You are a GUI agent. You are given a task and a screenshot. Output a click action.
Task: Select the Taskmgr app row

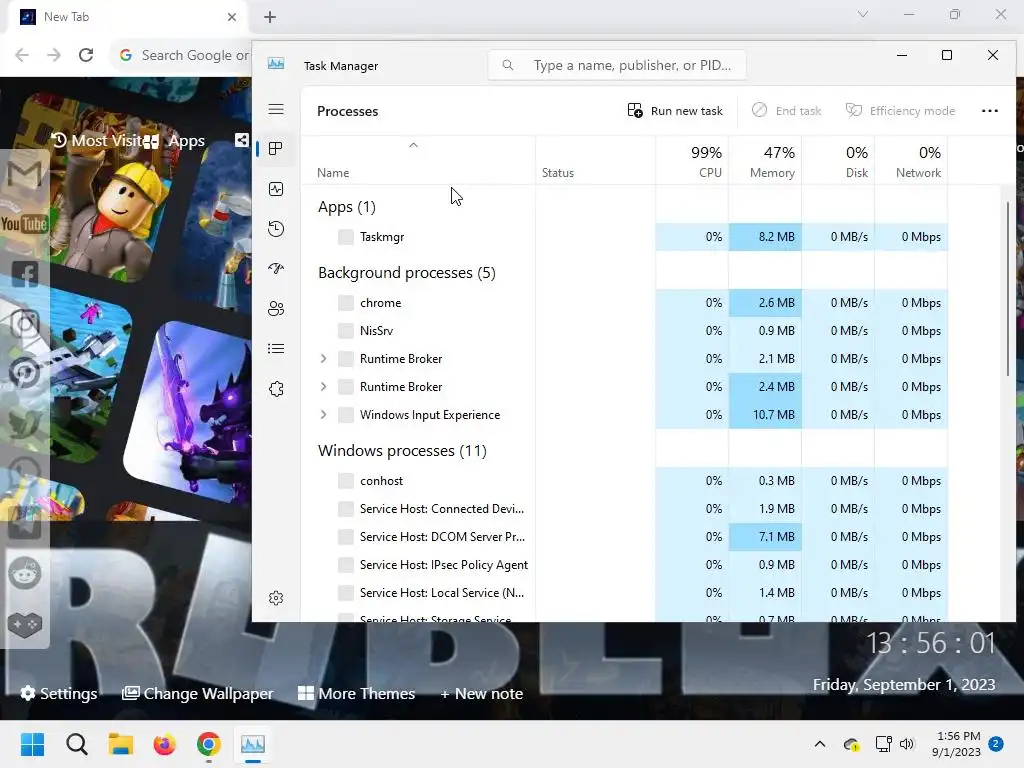[625, 237]
